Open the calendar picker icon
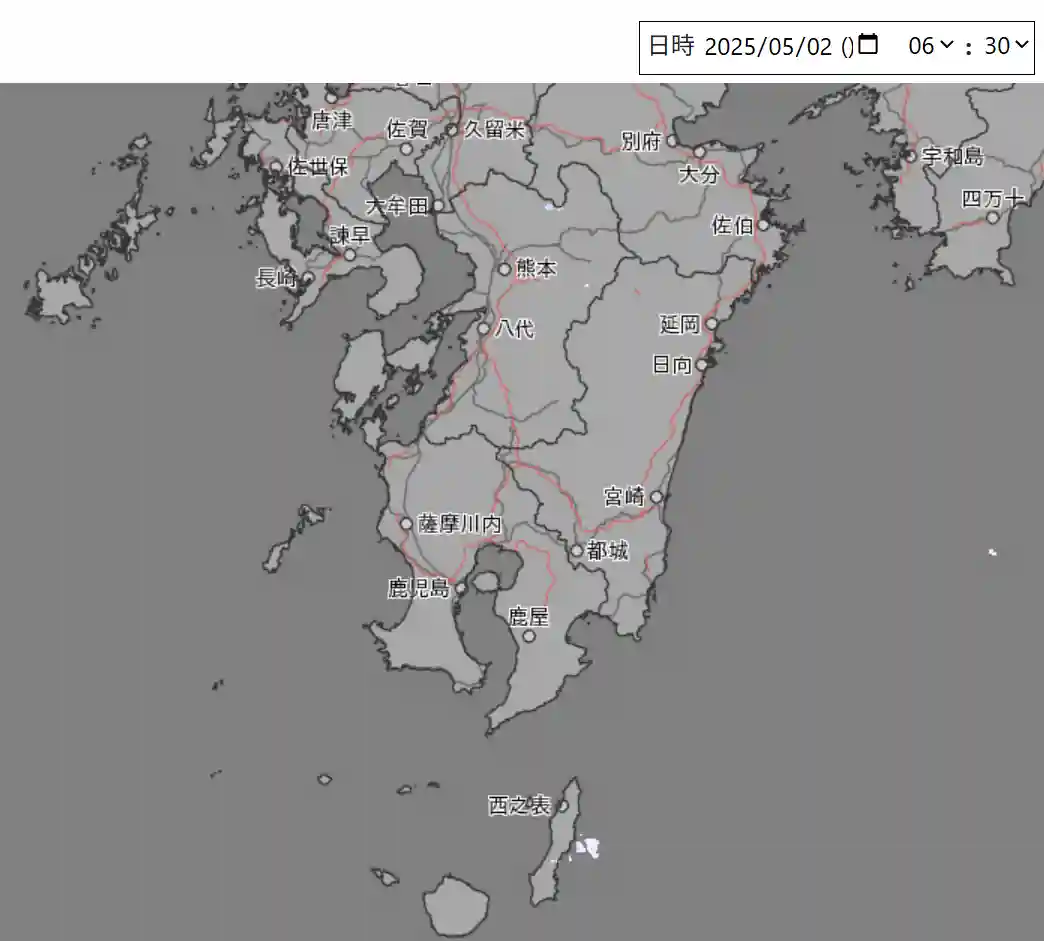1044x941 pixels. [868, 45]
